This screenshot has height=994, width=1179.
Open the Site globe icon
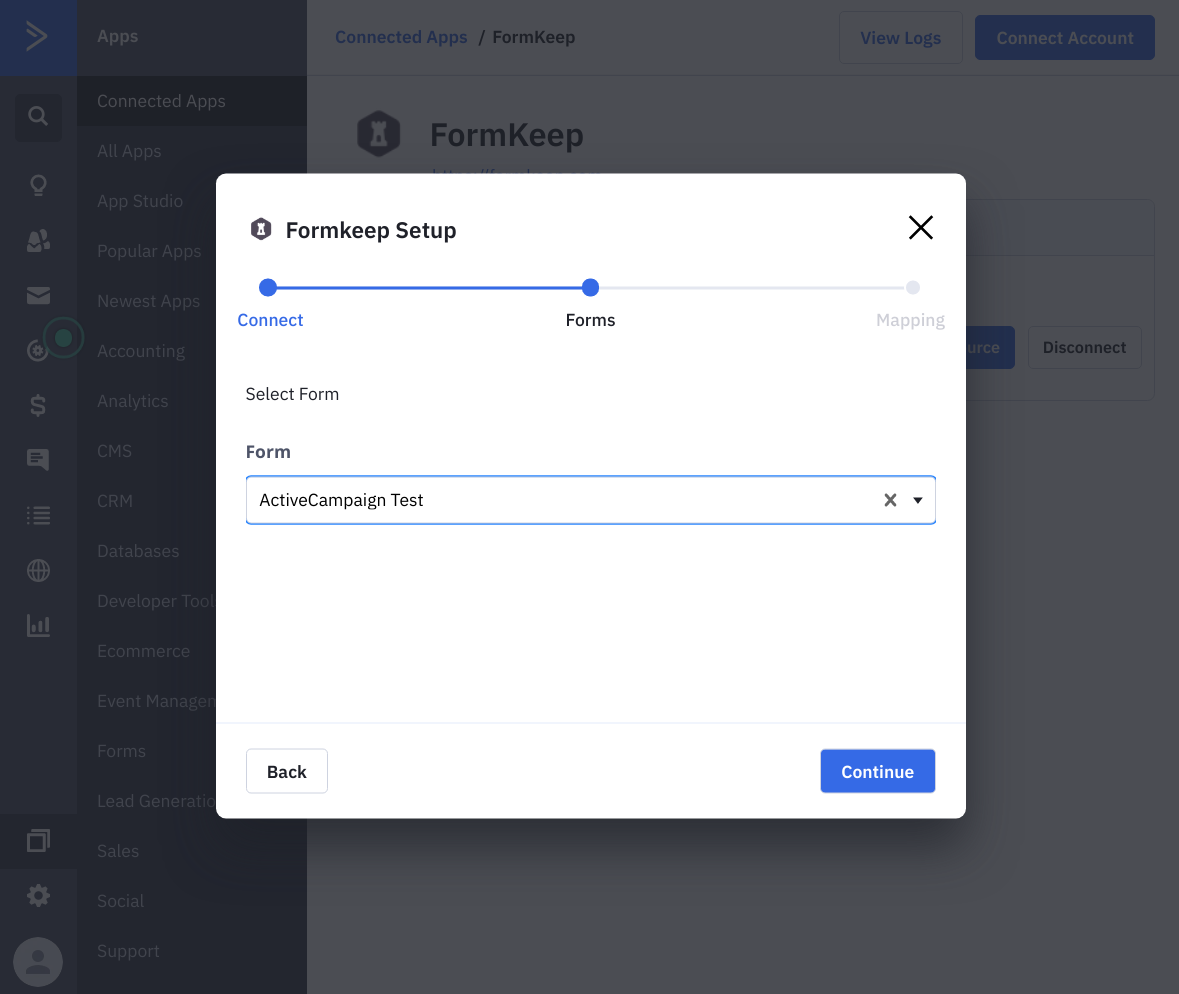[38, 570]
